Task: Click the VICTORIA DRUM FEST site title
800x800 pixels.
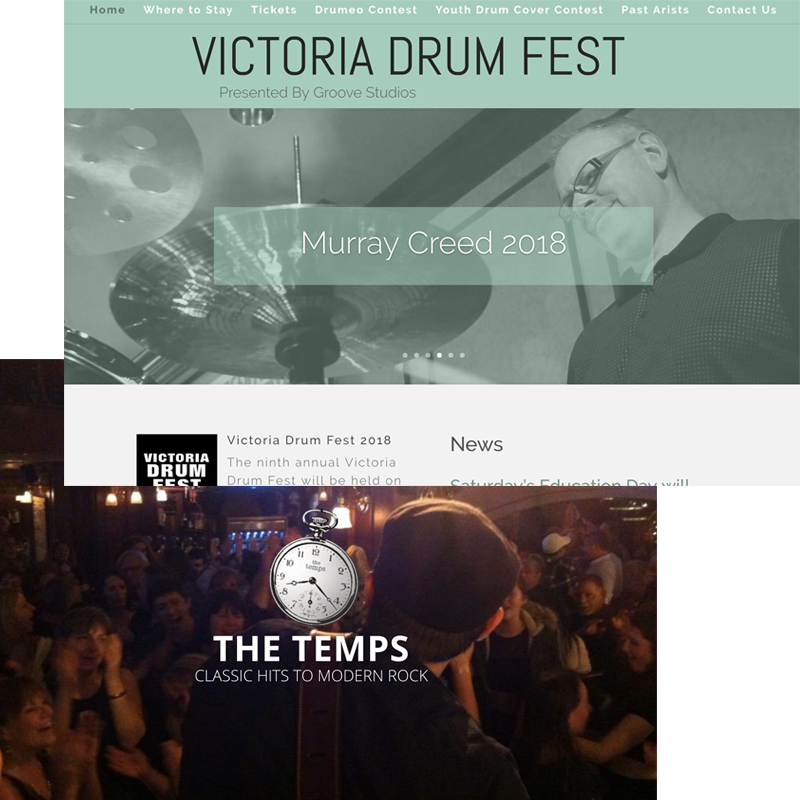Action: pyautogui.click(x=408, y=56)
